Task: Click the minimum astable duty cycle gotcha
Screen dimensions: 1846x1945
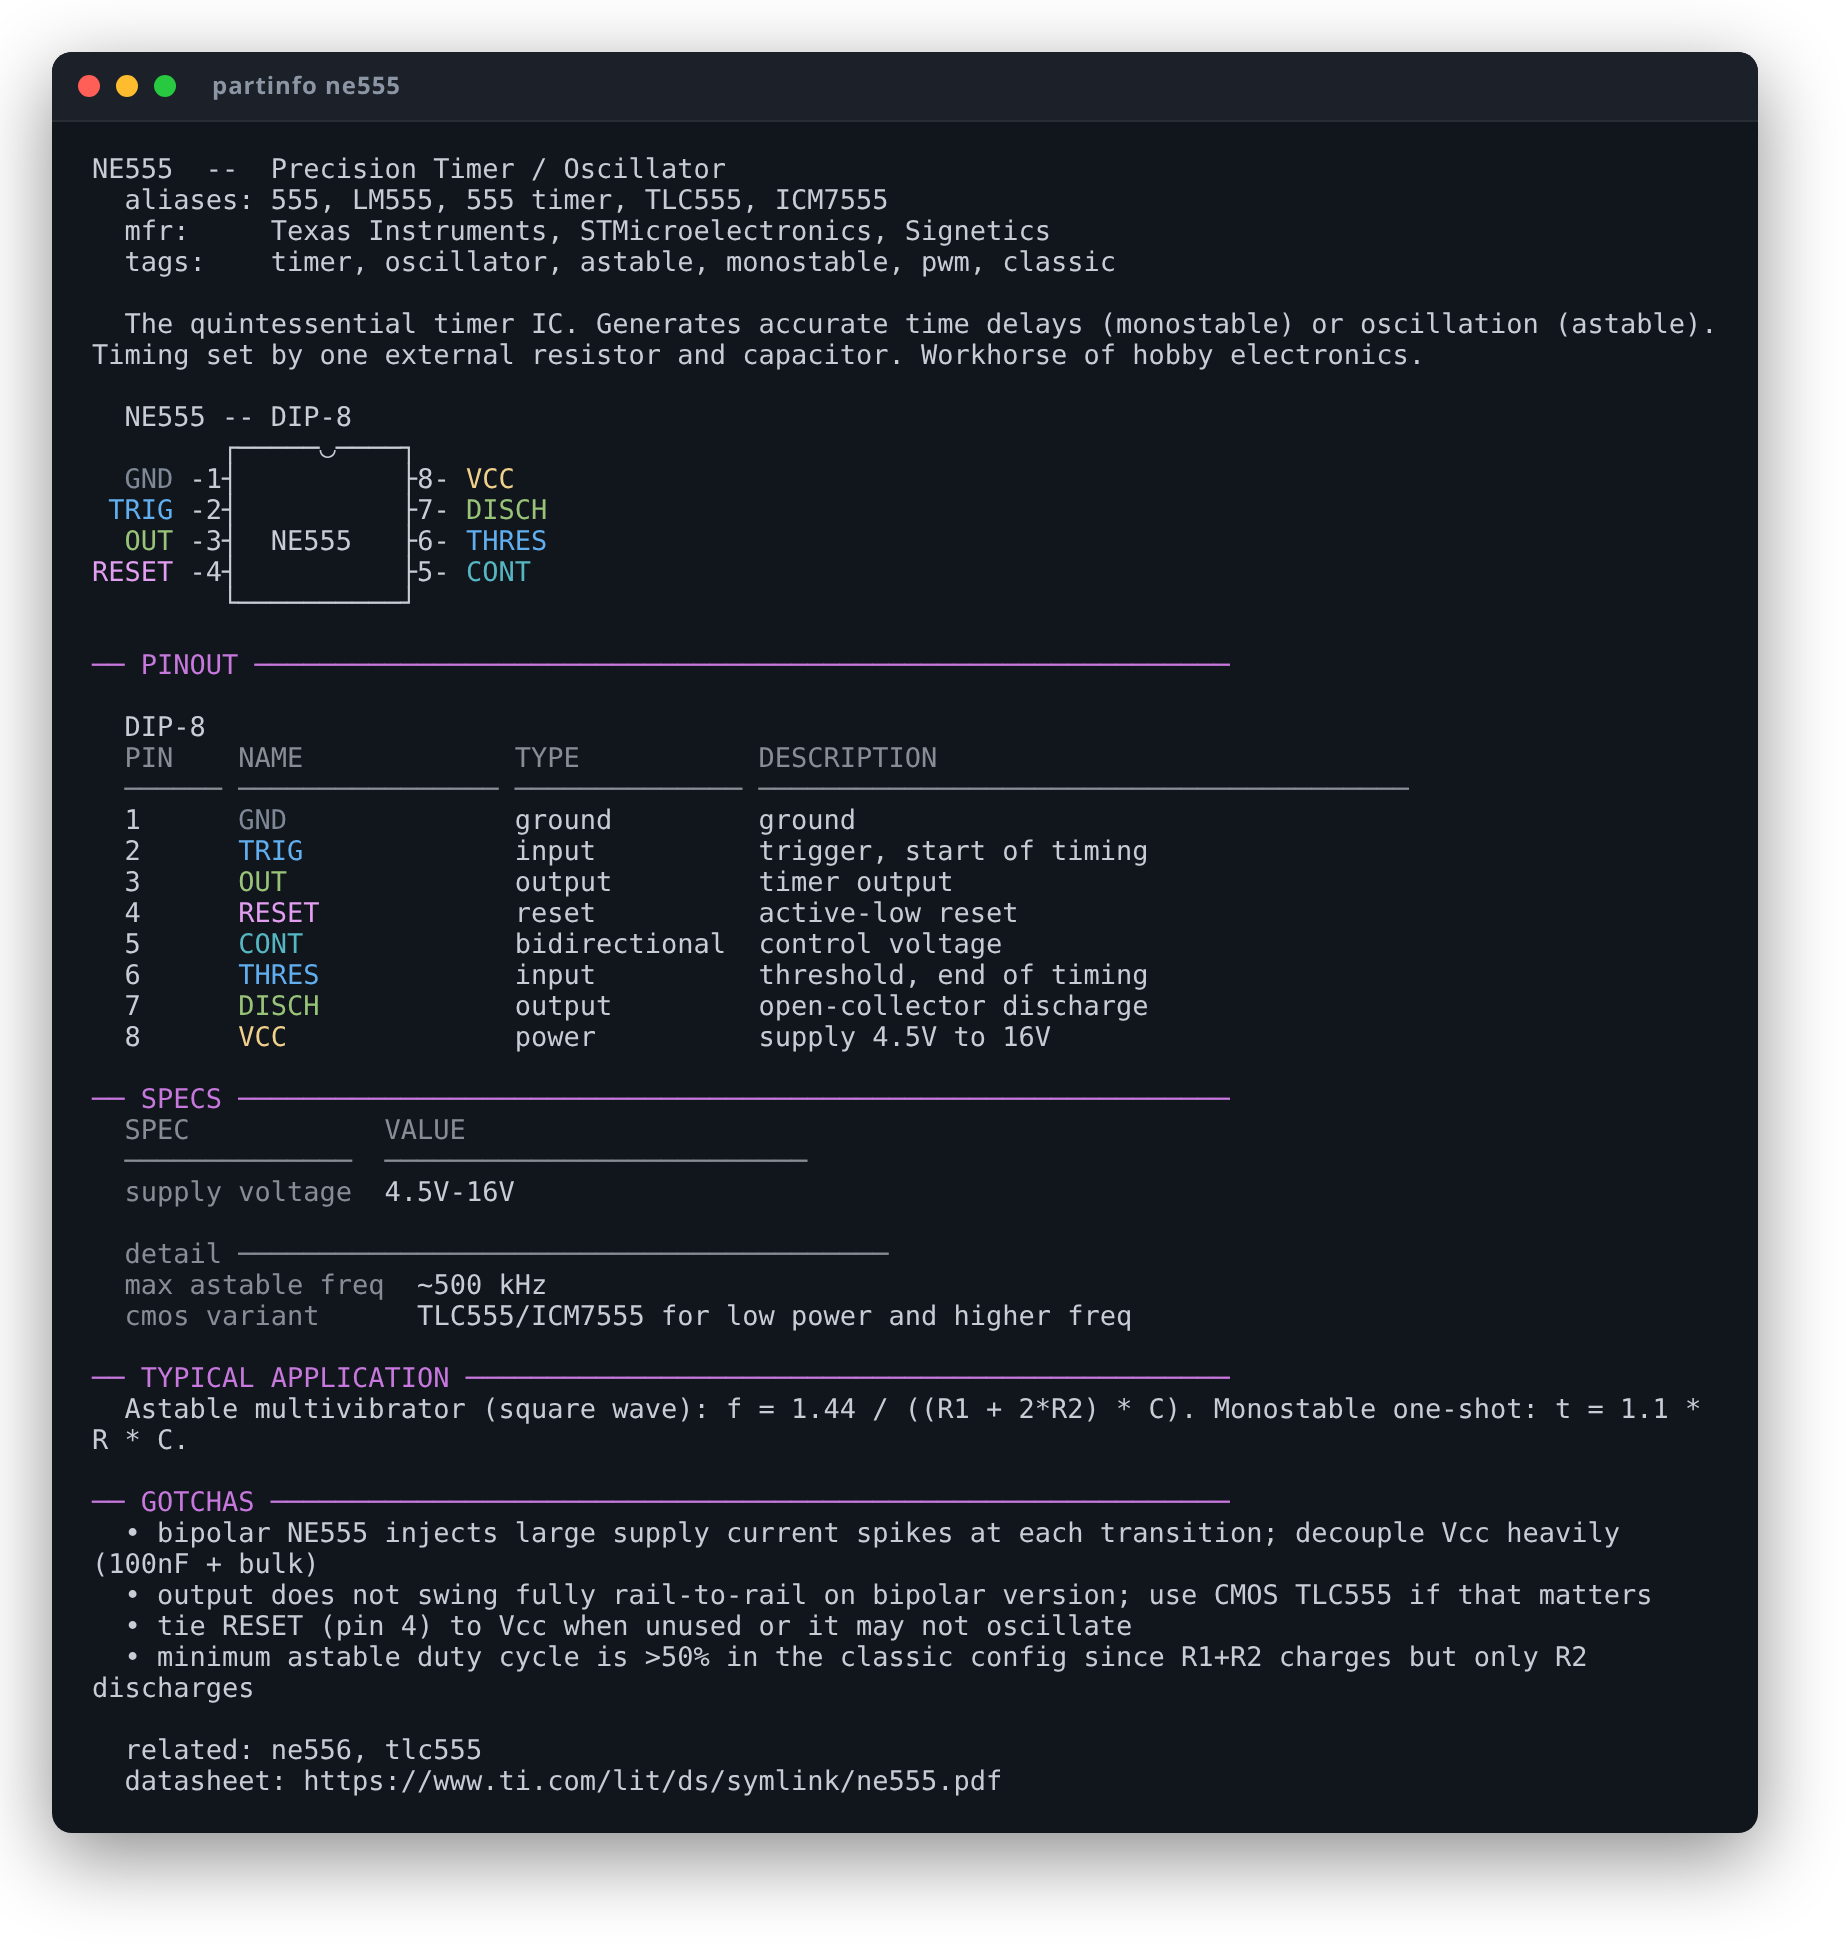Action: click(x=840, y=1672)
